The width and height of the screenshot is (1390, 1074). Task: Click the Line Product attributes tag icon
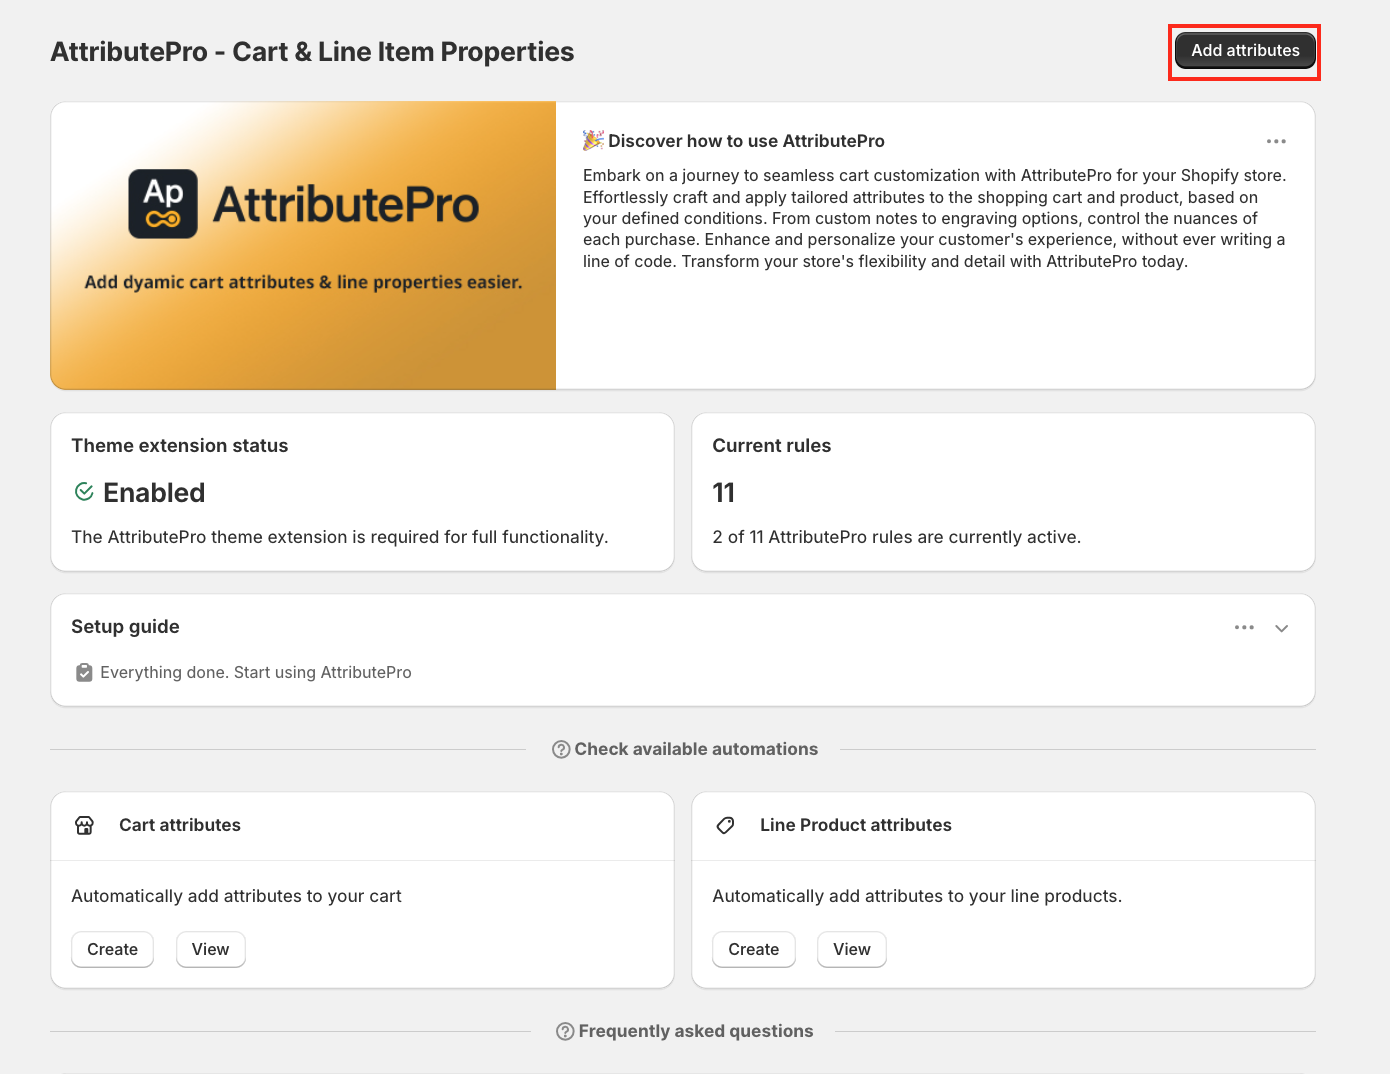click(726, 825)
